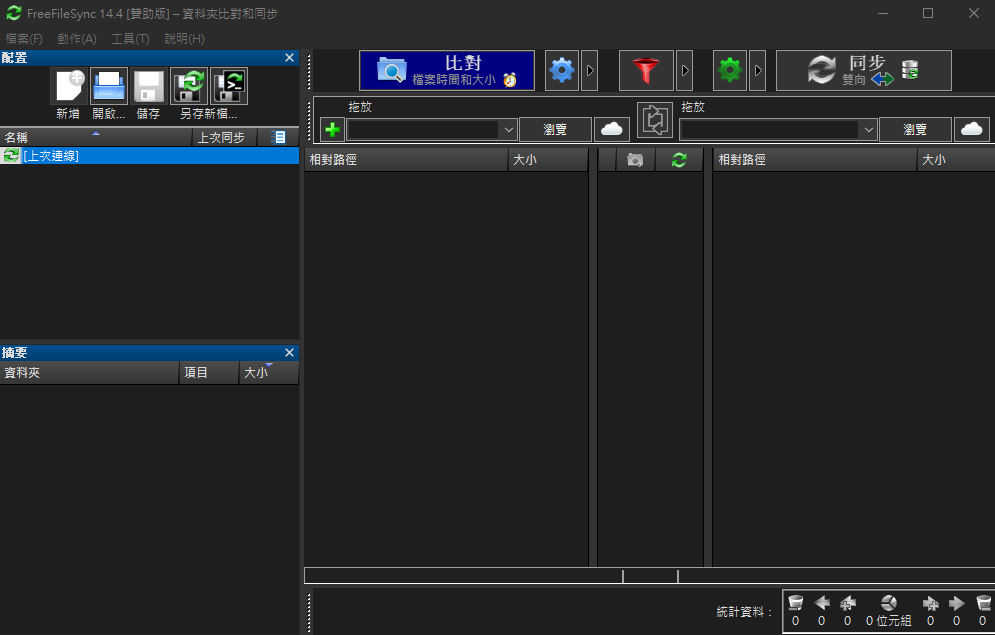Click left create-arrow statistics icon

[x=848, y=603]
